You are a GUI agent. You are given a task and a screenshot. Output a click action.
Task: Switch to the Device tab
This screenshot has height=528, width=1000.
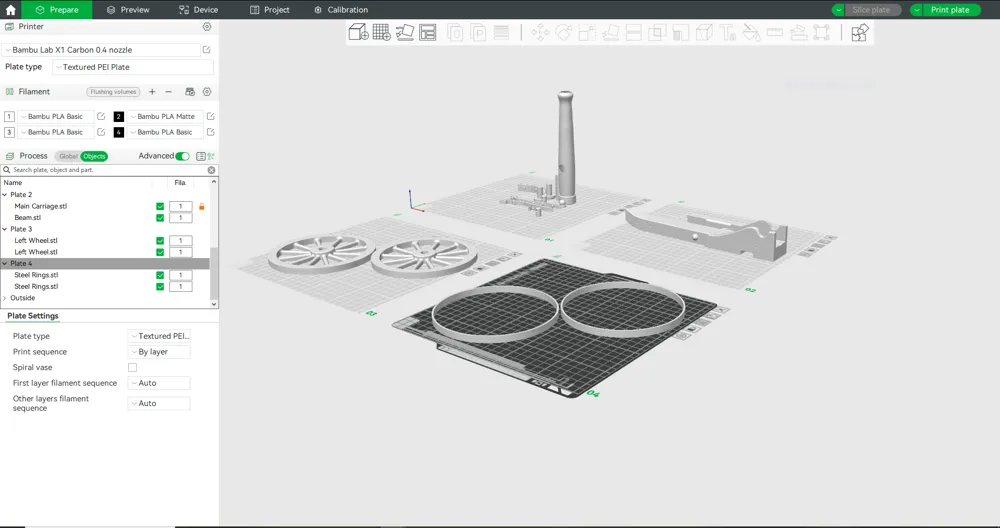(198, 10)
